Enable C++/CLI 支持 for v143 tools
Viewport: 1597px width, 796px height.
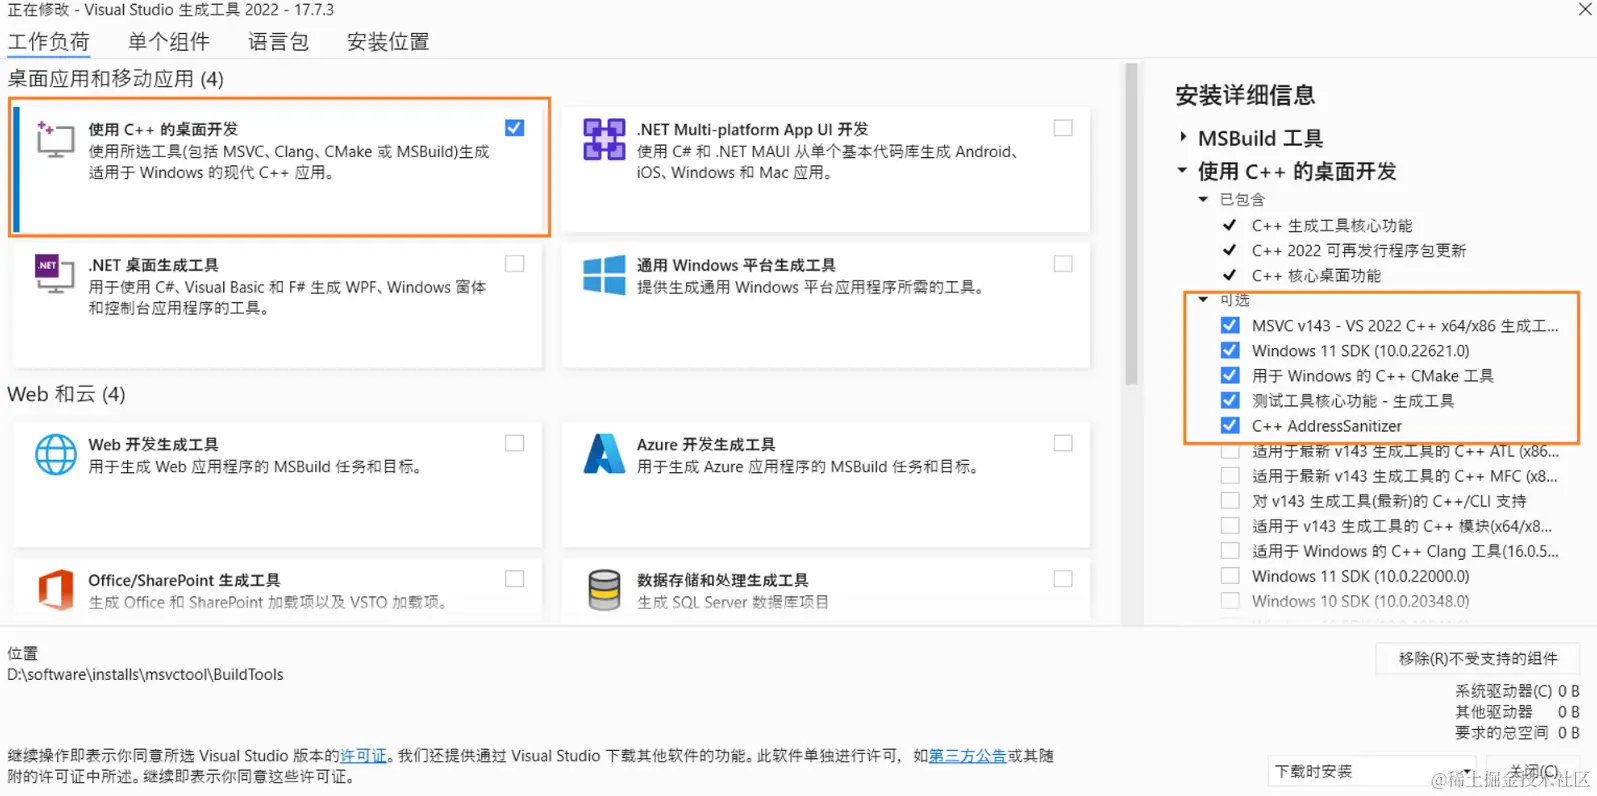1230,501
